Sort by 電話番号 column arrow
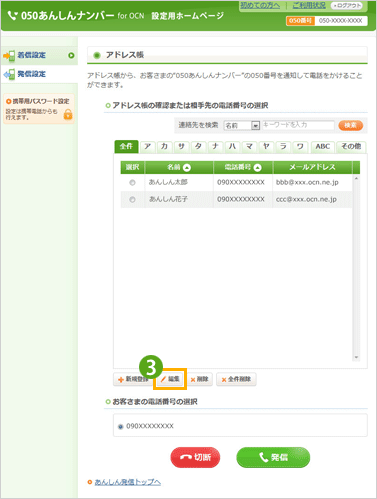Screen dimensions: 377x499 point(257,168)
